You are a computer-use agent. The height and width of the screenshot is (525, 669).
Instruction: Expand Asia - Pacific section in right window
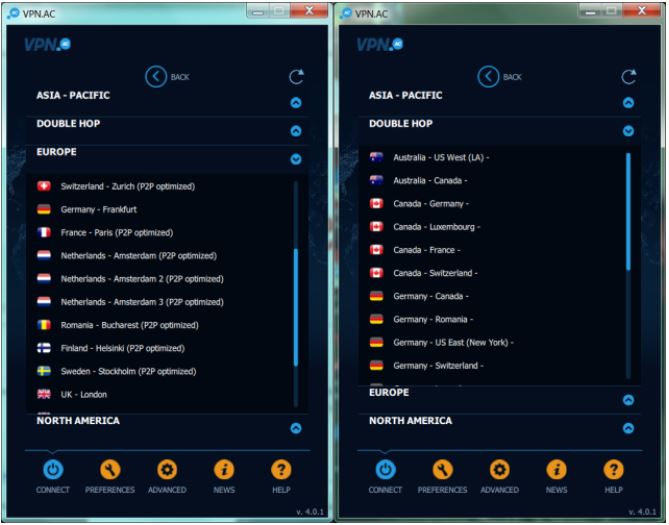pos(628,102)
